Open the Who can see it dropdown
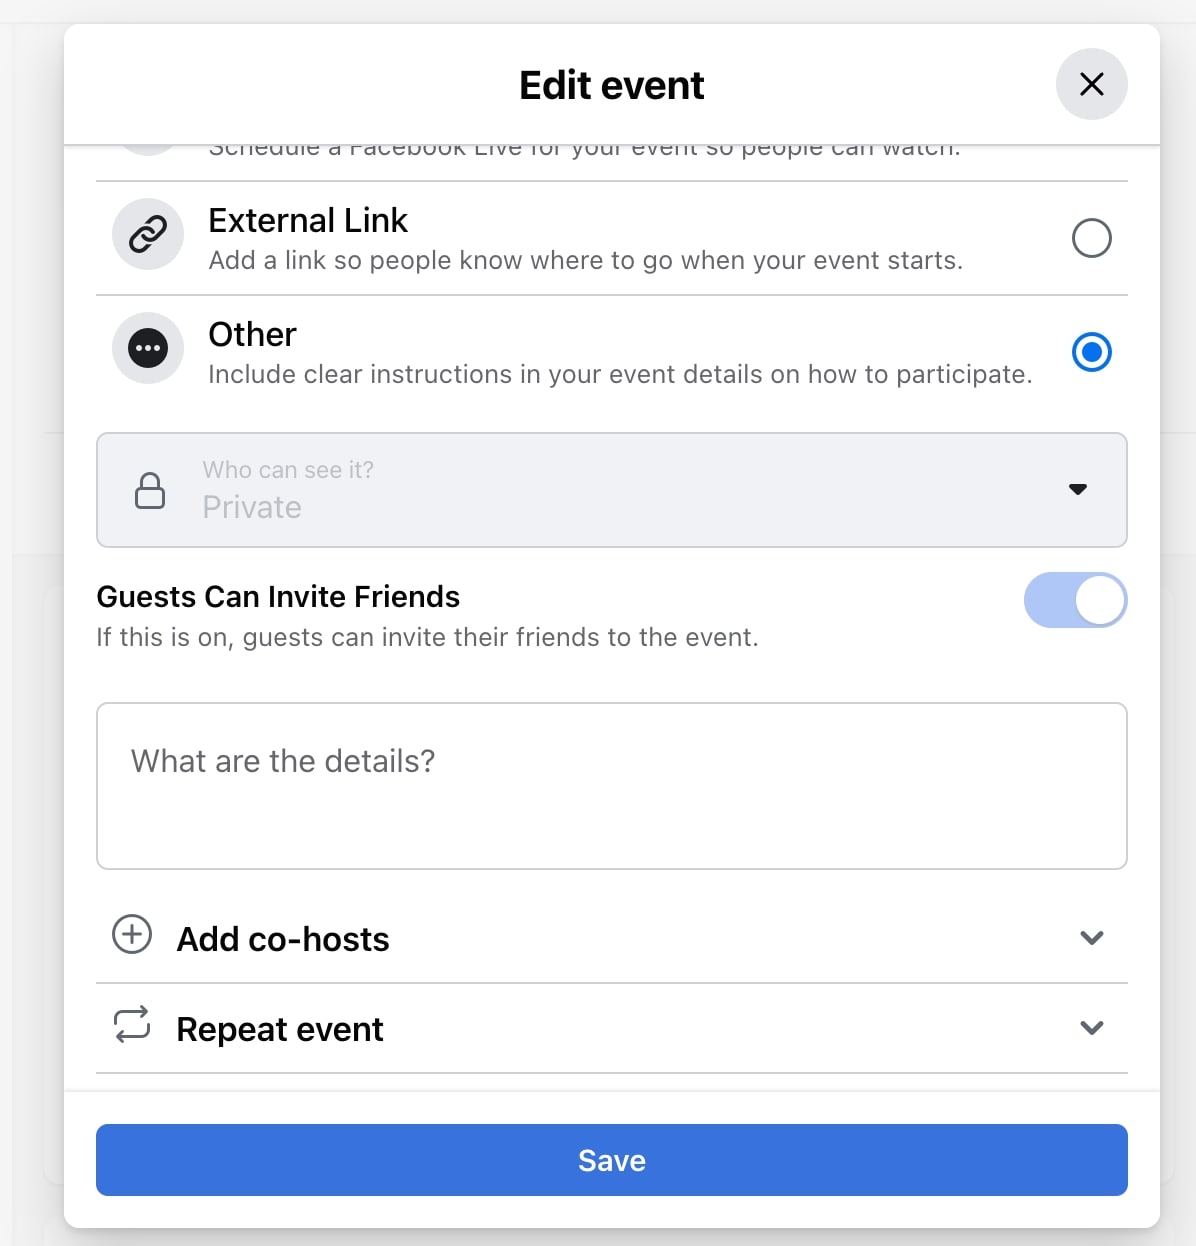Viewport: 1196px width, 1246px height. (1078, 490)
